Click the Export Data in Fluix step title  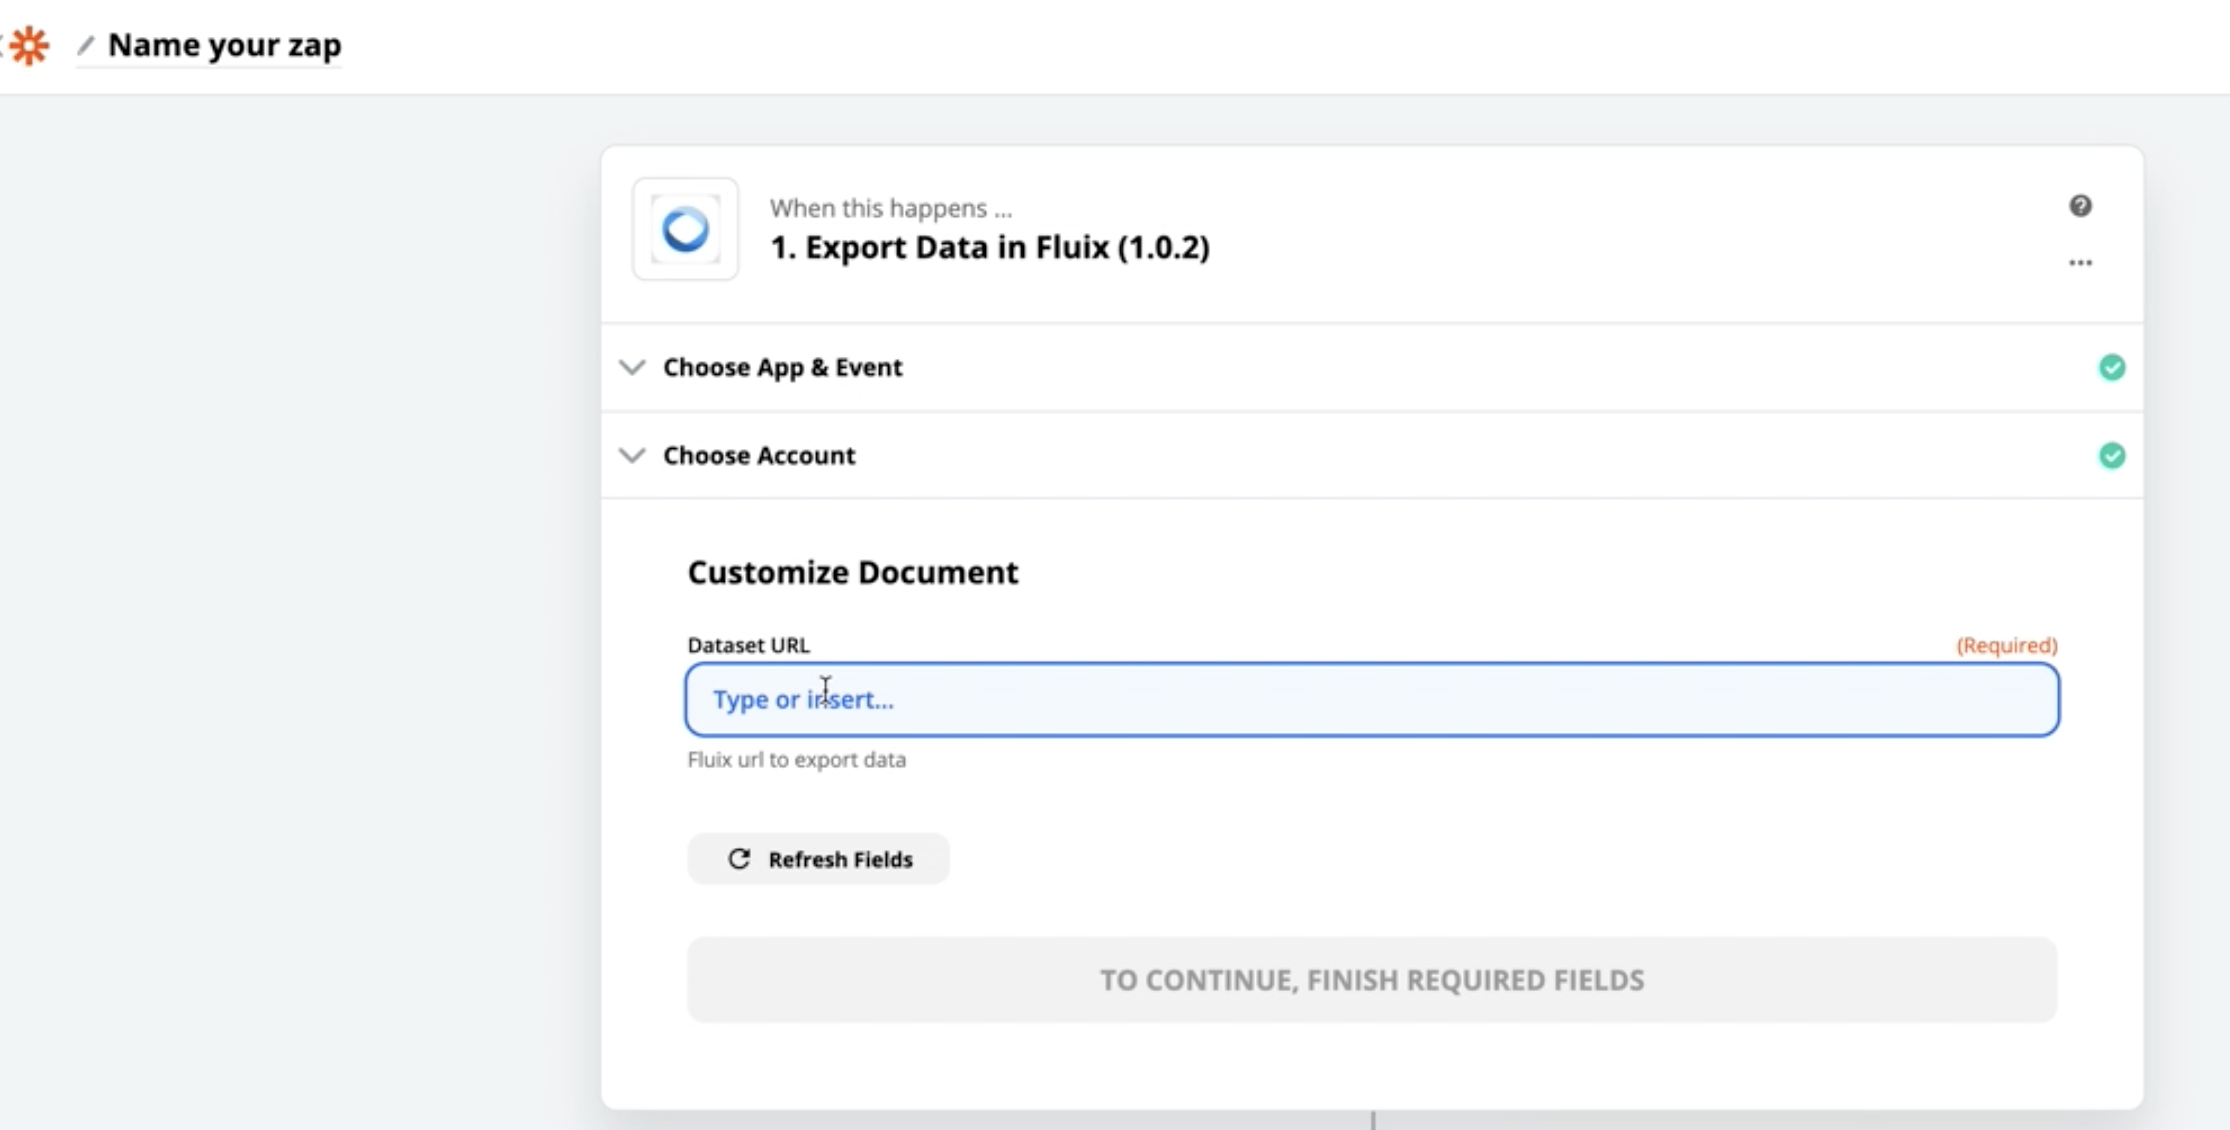click(x=989, y=247)
